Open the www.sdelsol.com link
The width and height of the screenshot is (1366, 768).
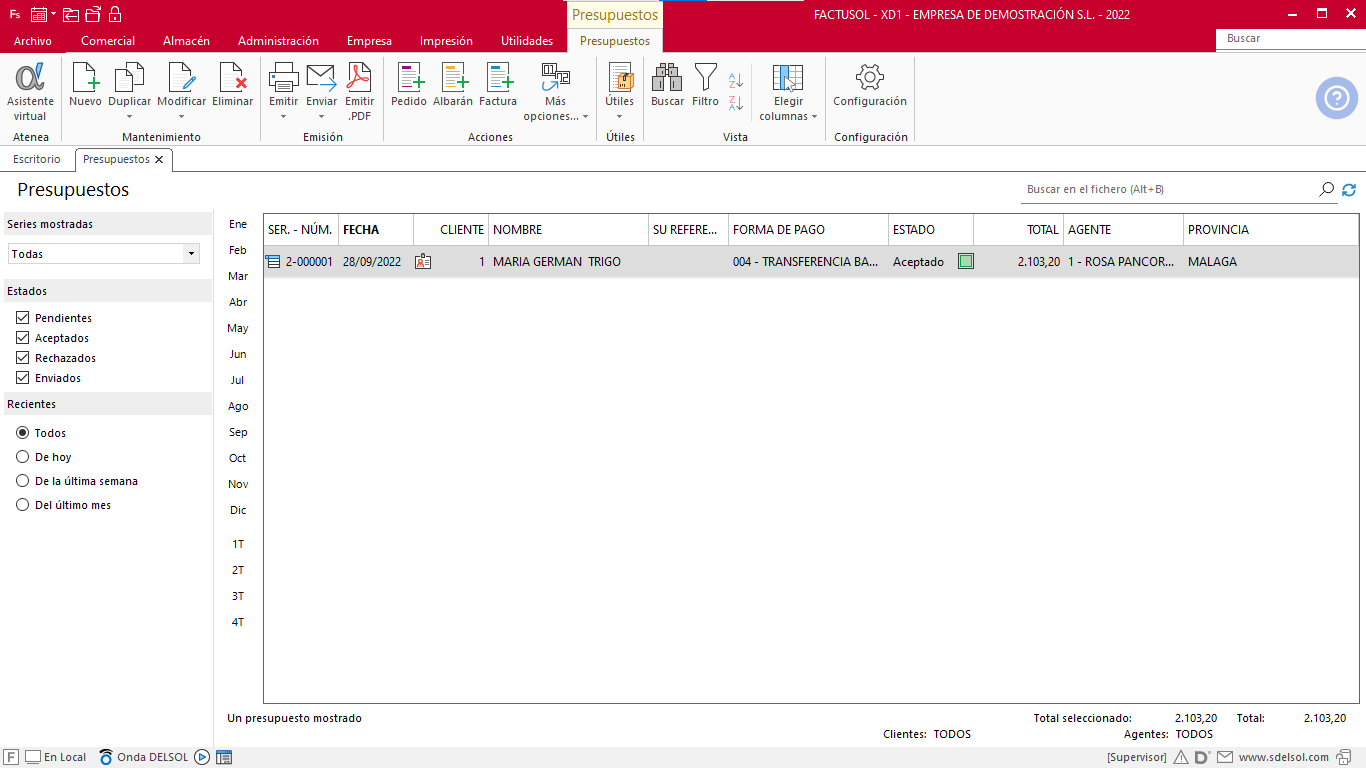pos(1284,757)
